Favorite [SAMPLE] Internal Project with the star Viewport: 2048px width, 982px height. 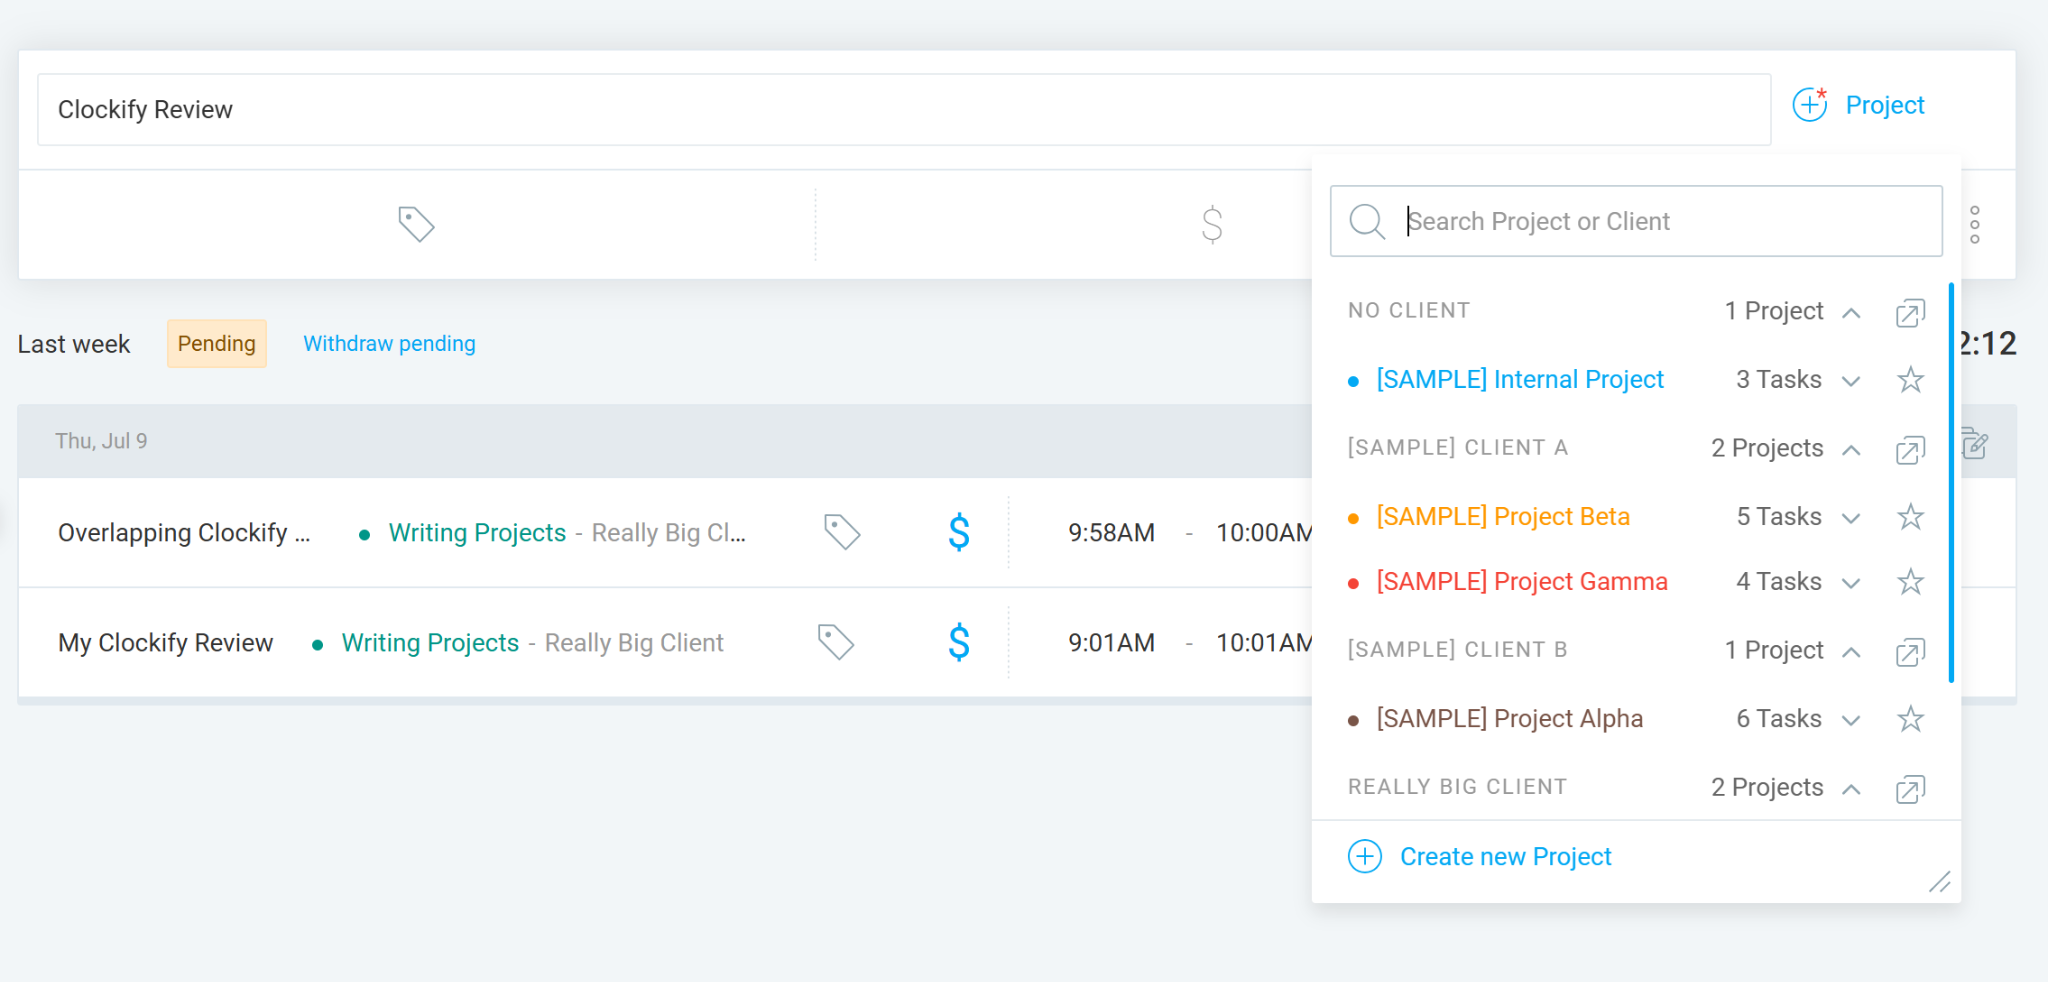tap(1910, 380)
